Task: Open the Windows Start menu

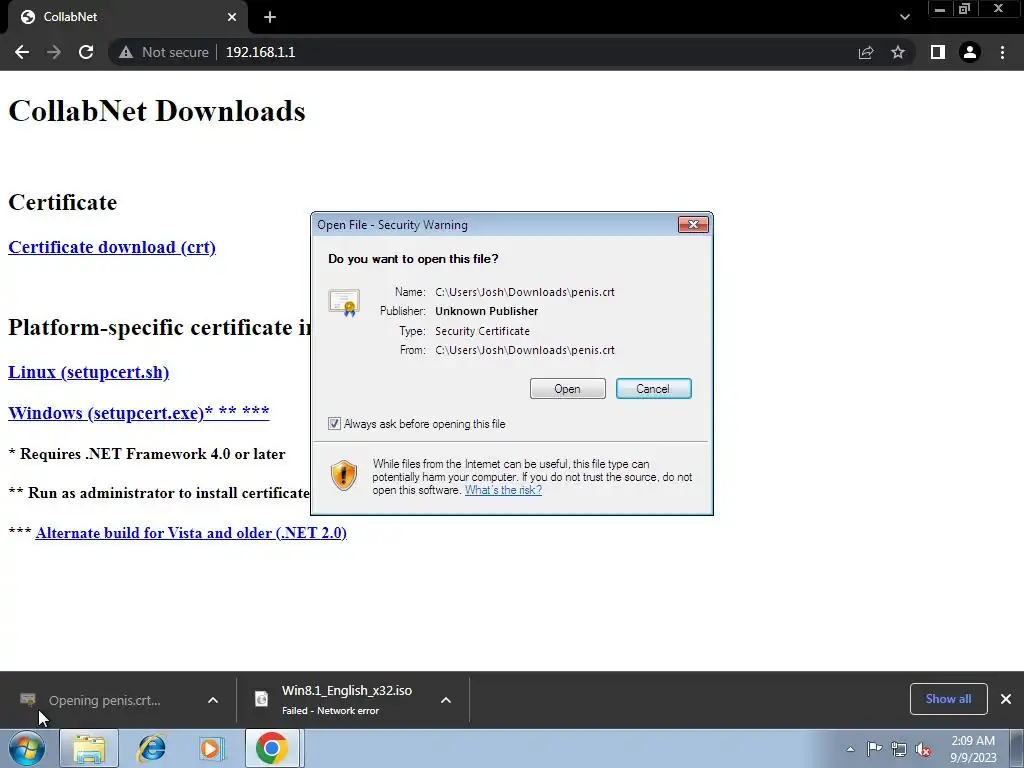Action: tap(27, 748)
